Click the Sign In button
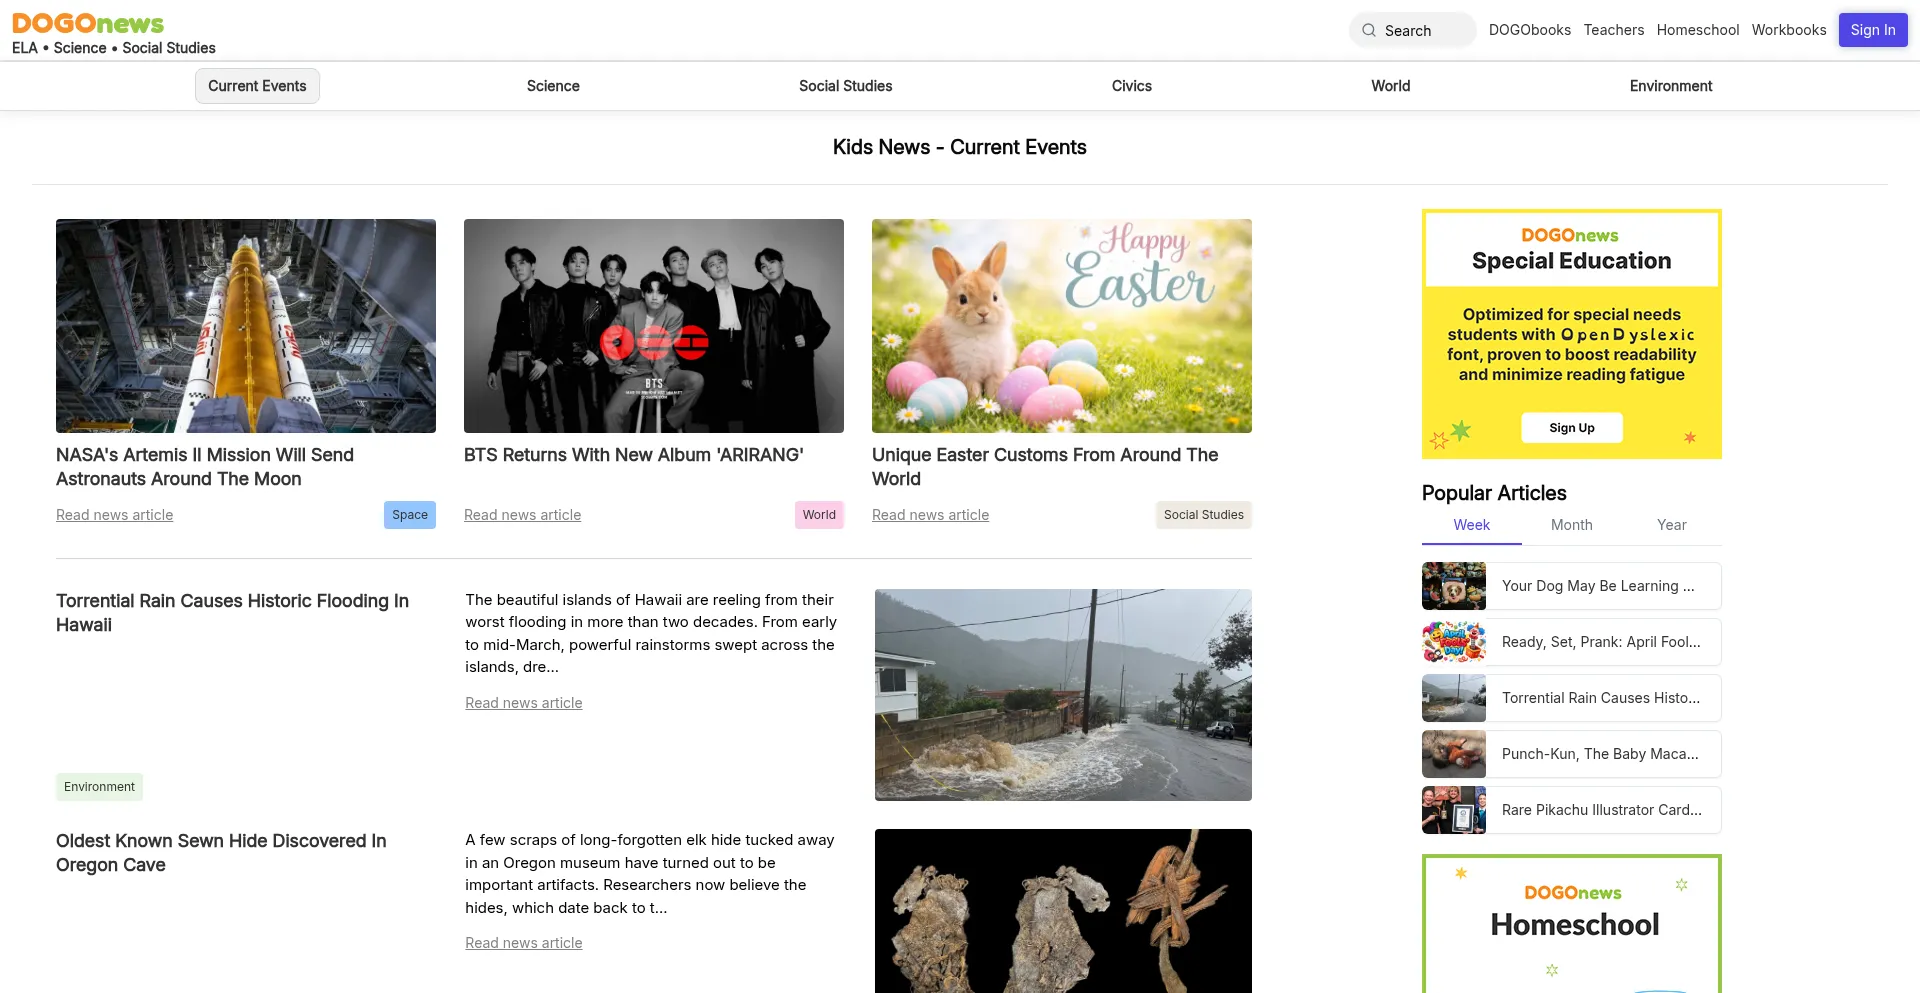The width and height of the screenshot is (1920, 993). [1872, 30]
